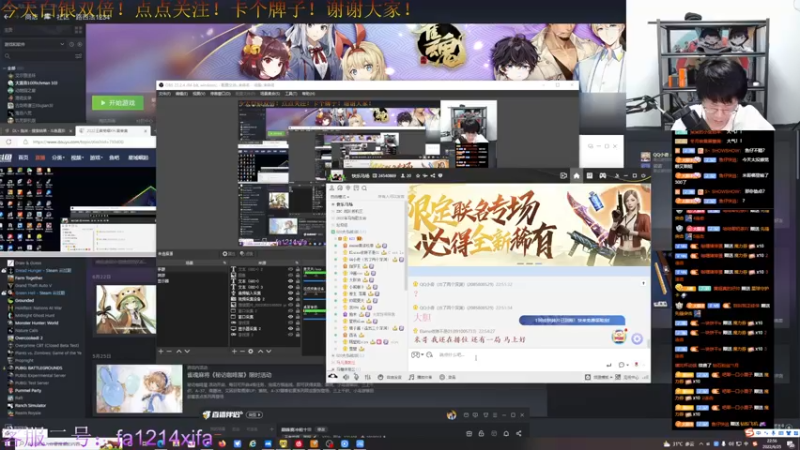The width and height of the screenshot is (800, 450).
Task: Open the 首页 nav item on Douyu
Action: 23,158
